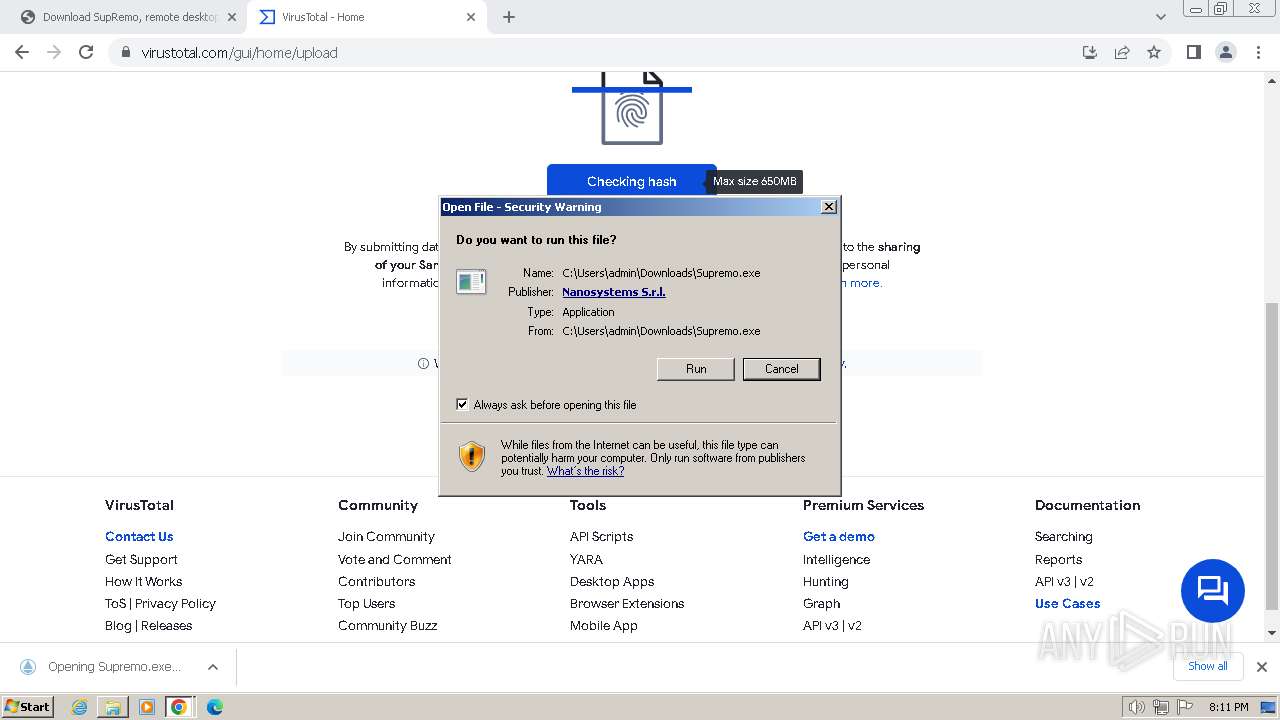Expand the Supremo.exe download options chevron
This screenshot has width=1280, height=720.
(x=212, y=667)
